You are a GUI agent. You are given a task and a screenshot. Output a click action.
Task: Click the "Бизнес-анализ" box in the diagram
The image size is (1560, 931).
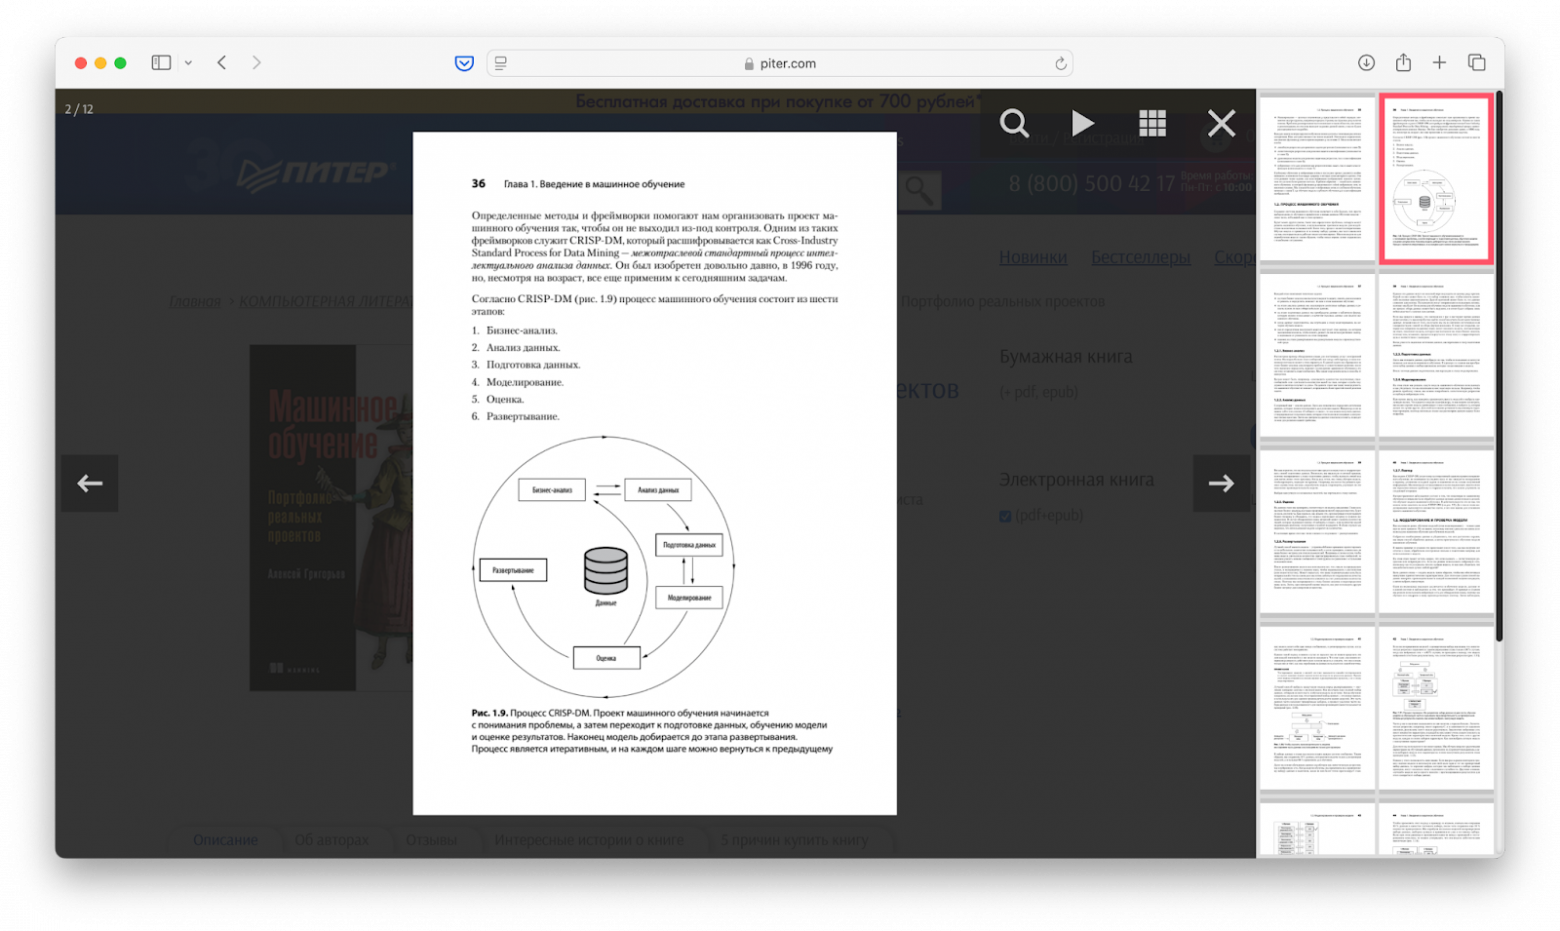pyautogui.click(x=552, y=490)
